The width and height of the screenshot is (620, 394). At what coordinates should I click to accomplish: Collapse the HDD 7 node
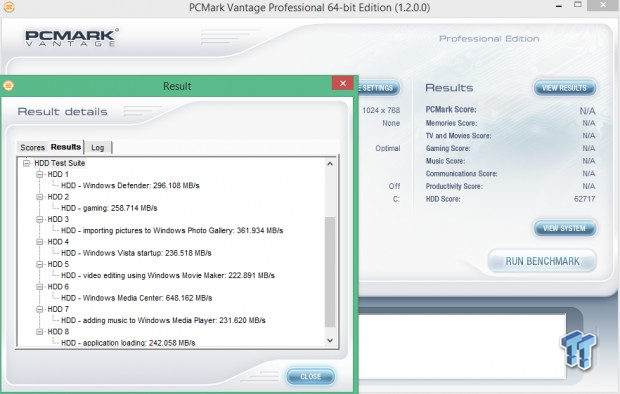click(x=40, y=309)
